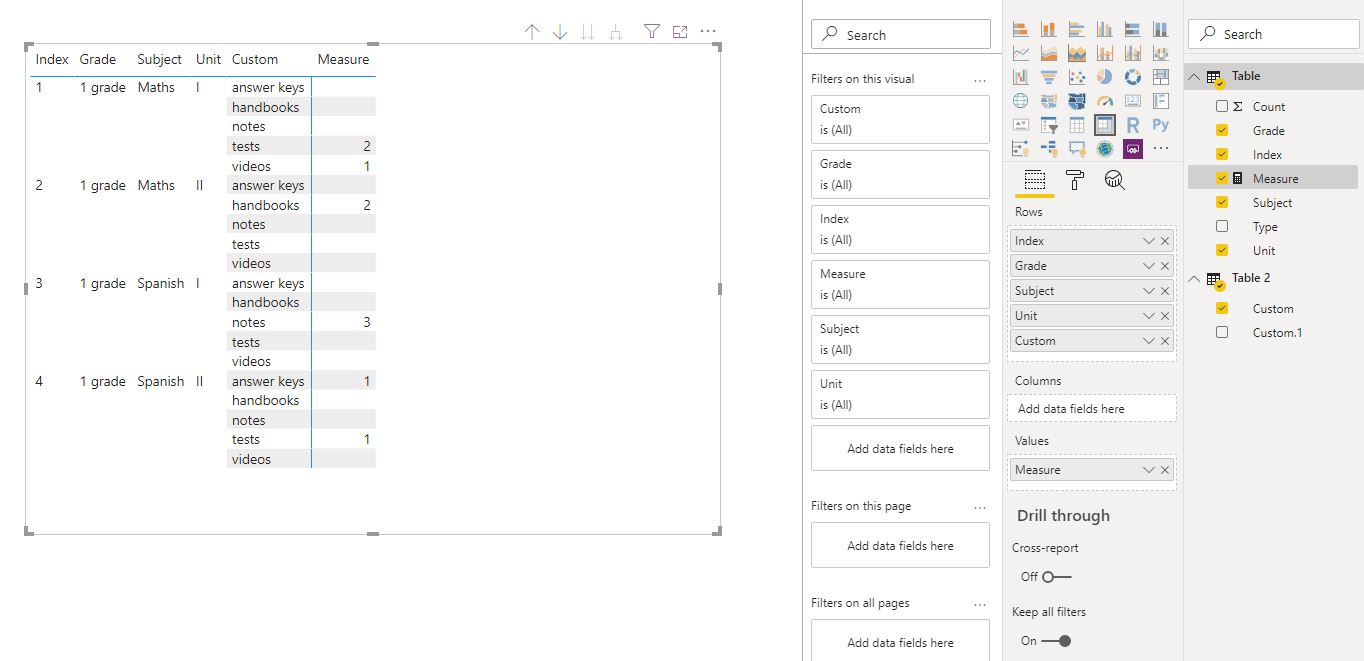1364x661 pixels.
Task: Open the Q&A visual
Action: point(1076,149)
